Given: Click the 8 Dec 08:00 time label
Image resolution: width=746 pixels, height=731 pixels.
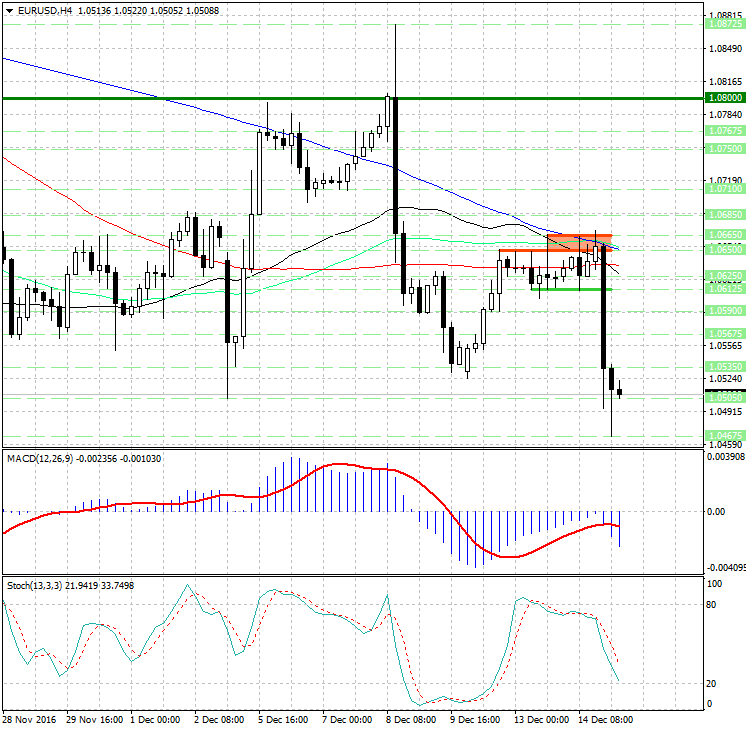Looking at the screenshot, I should pos(411,720).
